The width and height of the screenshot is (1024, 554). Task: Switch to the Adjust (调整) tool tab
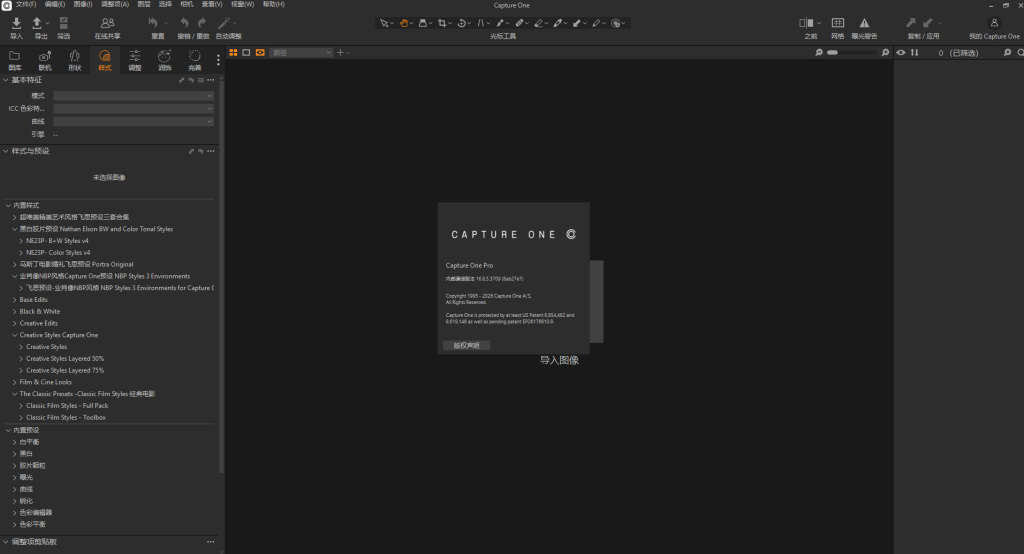click(x=135, y=59)
